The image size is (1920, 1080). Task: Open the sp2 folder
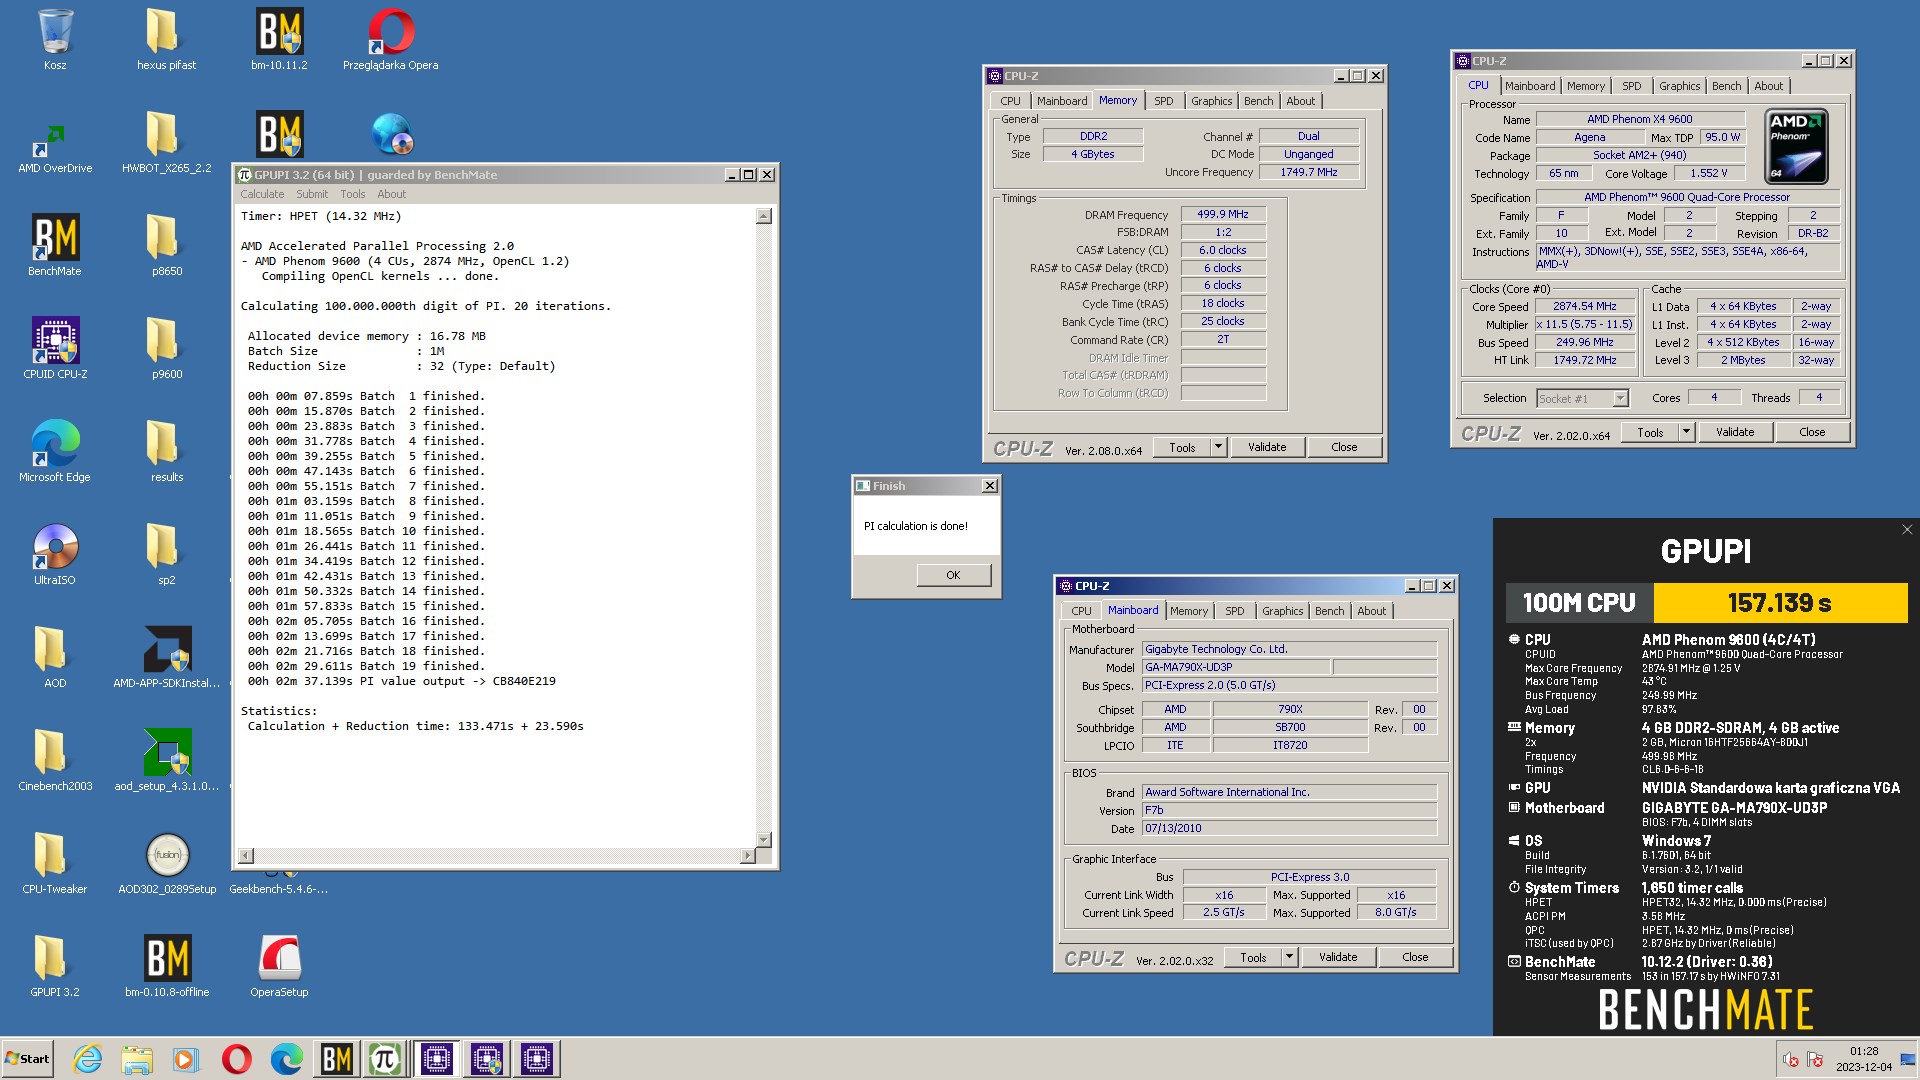(x=166, y=555)
